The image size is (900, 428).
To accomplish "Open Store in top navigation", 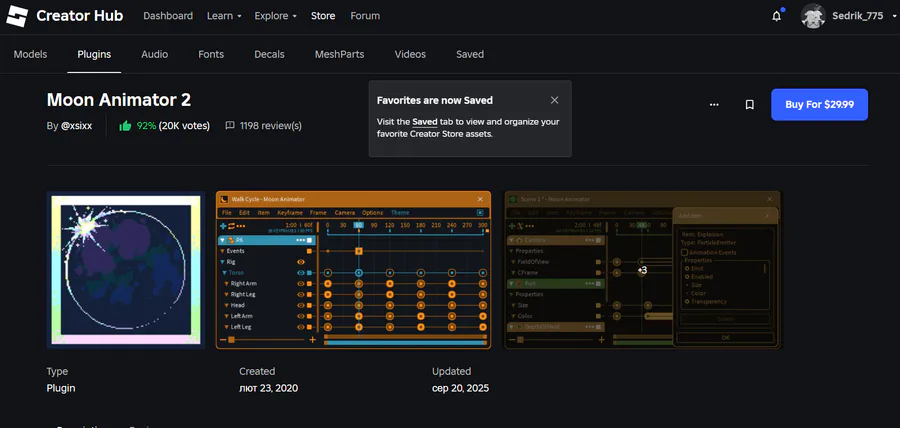I will click(323, 16).
